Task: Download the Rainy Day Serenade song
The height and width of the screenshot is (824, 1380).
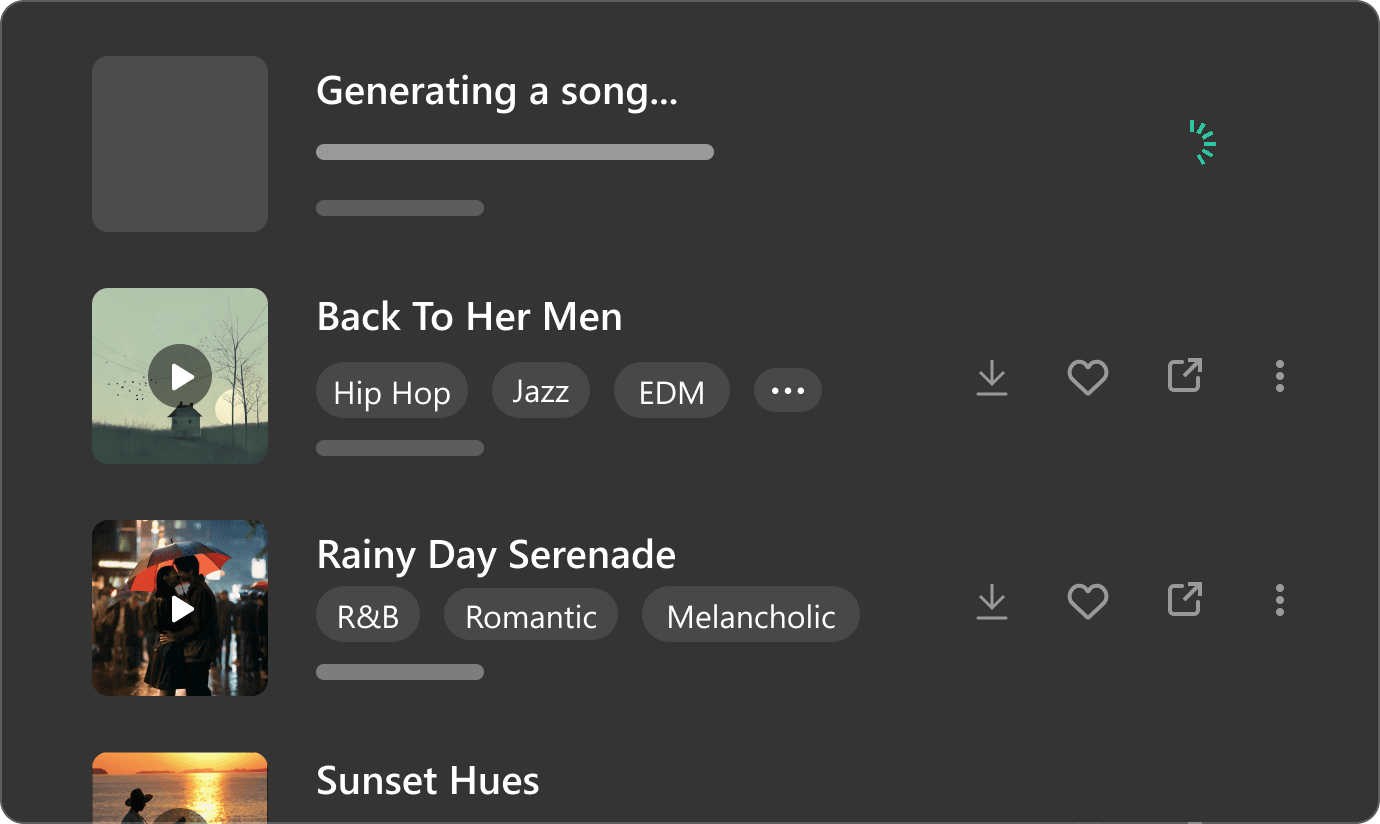Action: coord(992,602)
